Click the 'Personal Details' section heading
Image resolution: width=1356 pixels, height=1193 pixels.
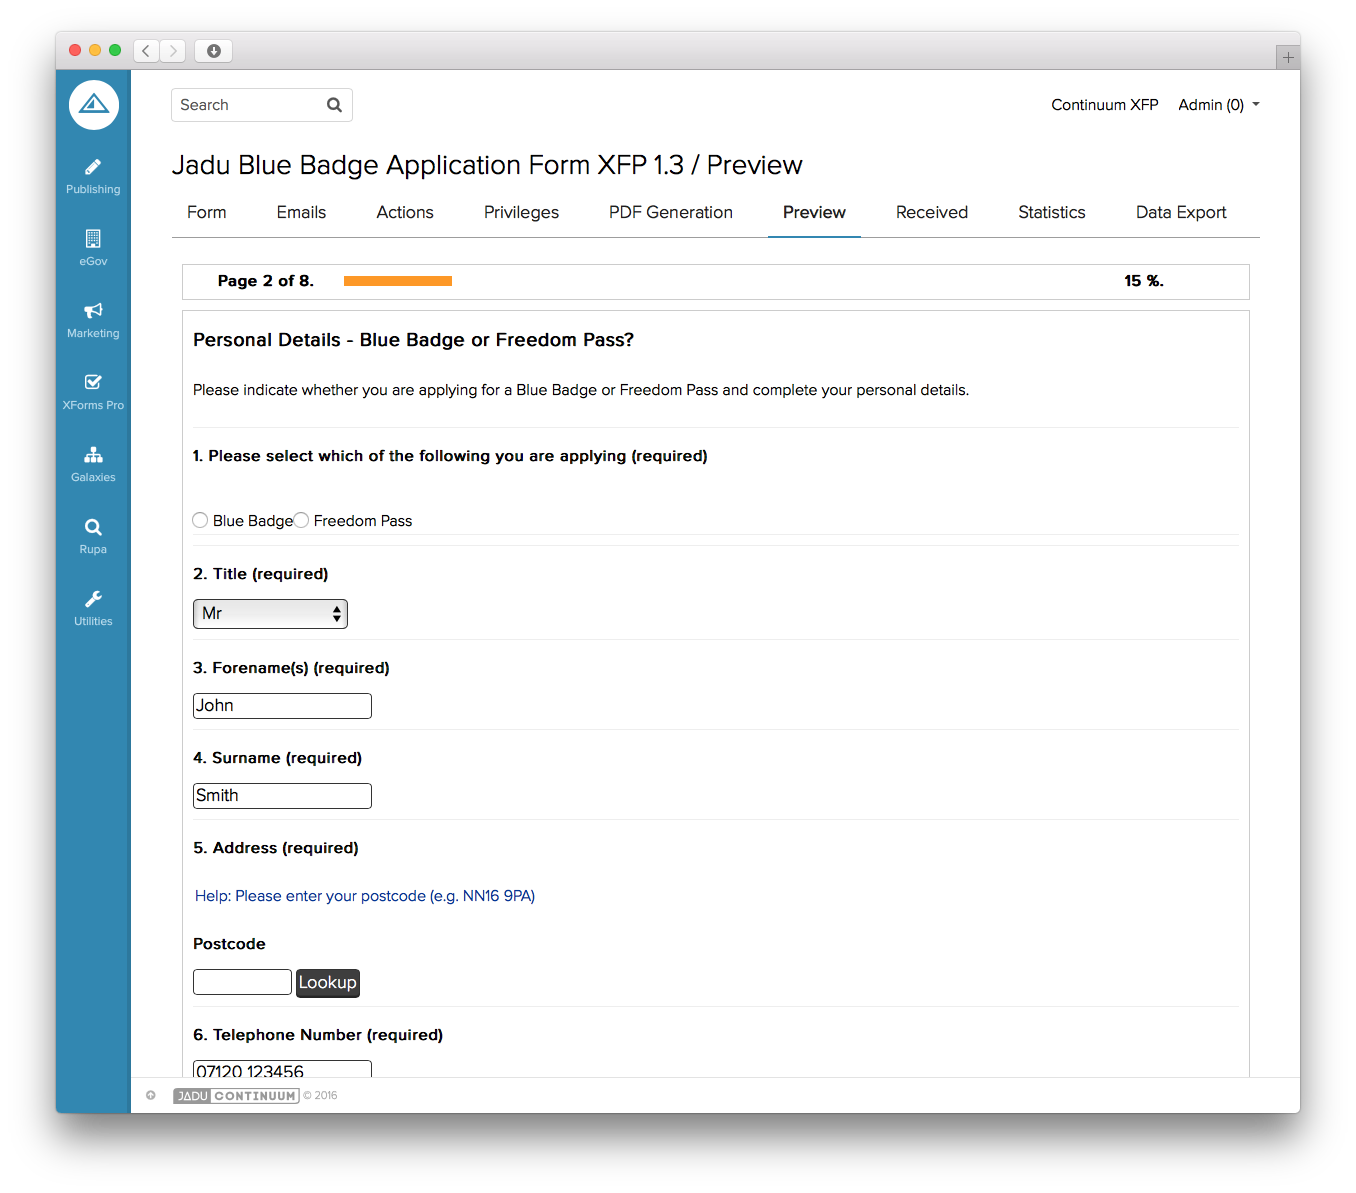click(413, 340)
